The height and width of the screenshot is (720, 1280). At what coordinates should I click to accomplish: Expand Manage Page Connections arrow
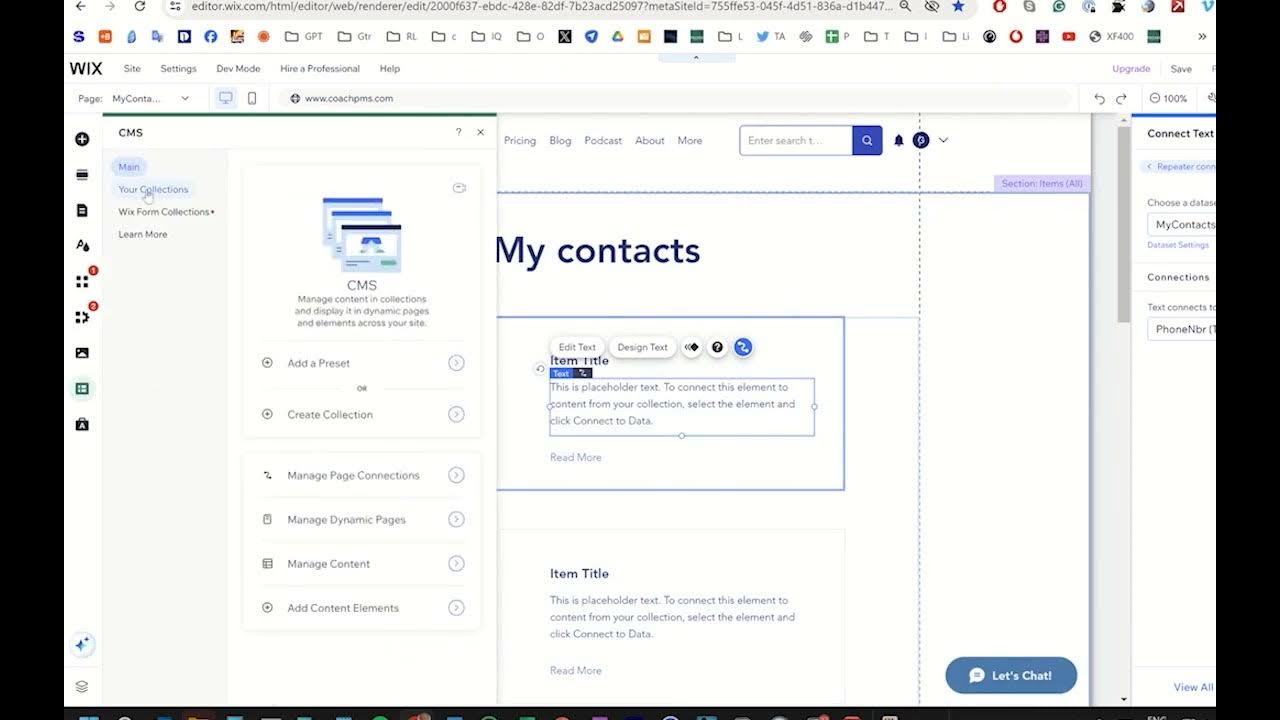coord(456,475)
